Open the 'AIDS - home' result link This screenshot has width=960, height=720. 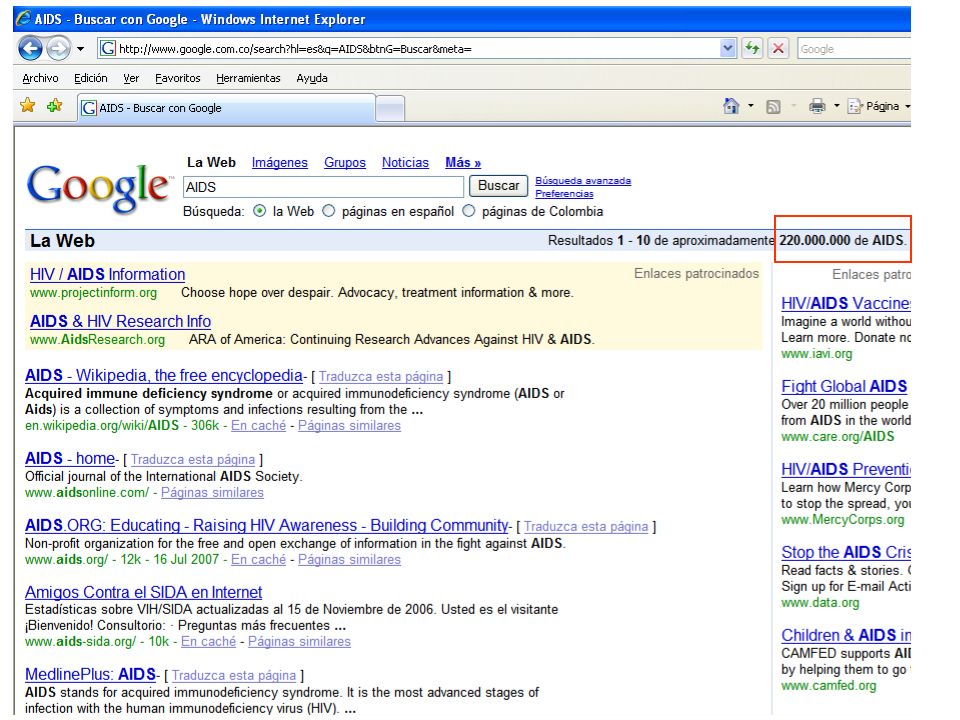pyautogui.click(x=70, y=458)
